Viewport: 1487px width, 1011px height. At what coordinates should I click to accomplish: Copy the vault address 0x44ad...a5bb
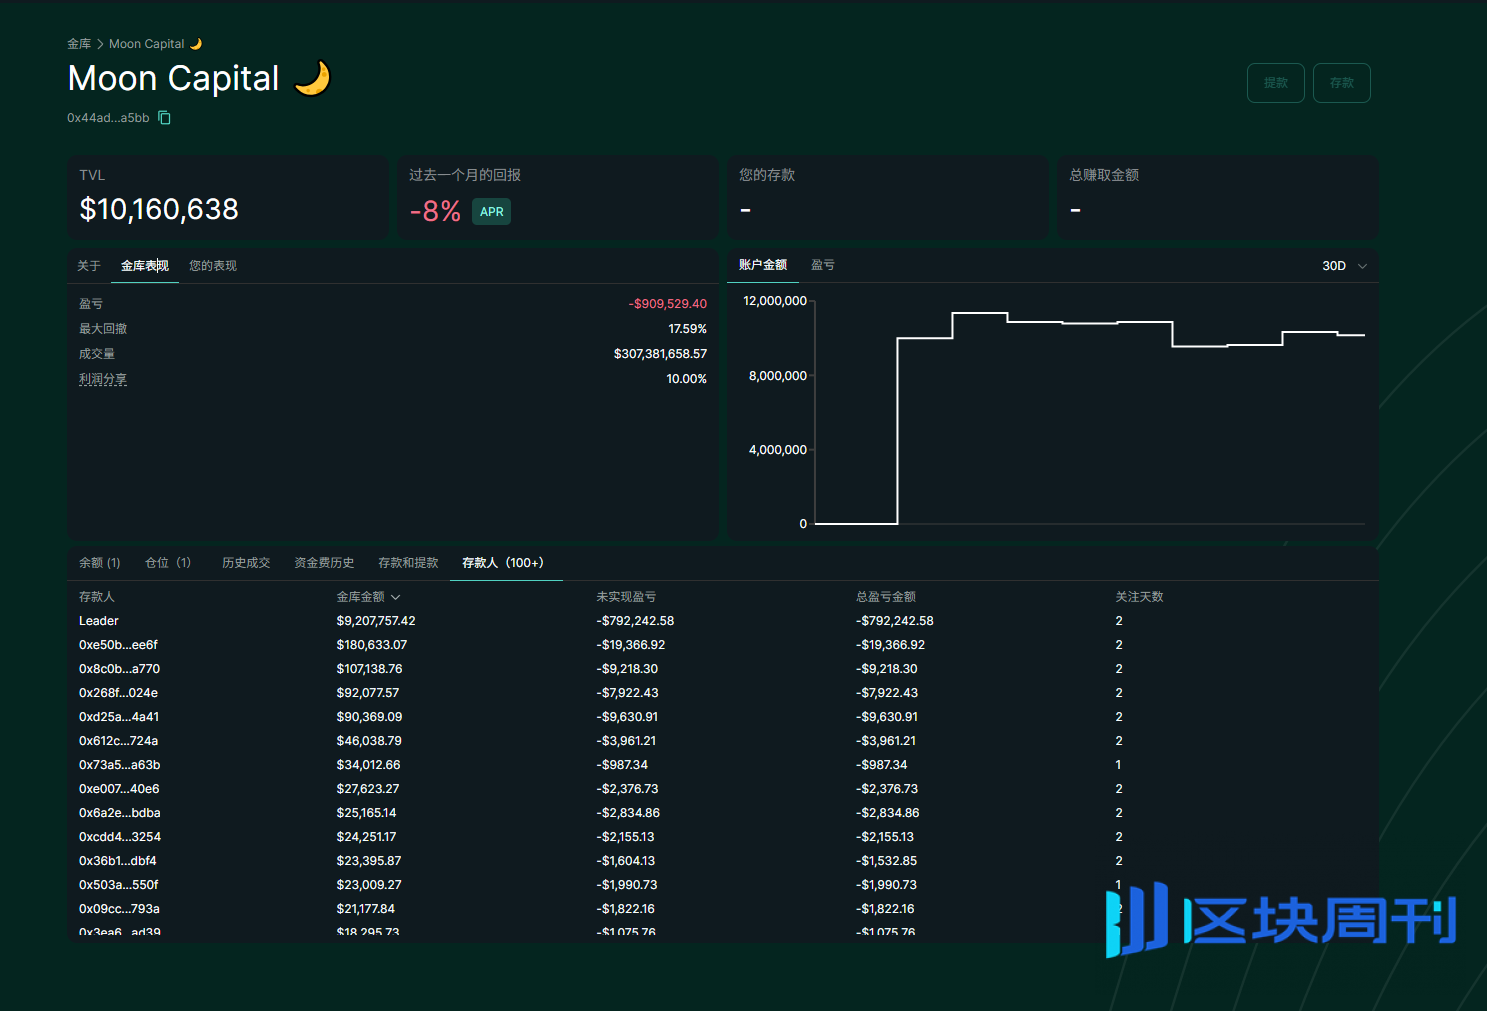[x=165, y=118]
